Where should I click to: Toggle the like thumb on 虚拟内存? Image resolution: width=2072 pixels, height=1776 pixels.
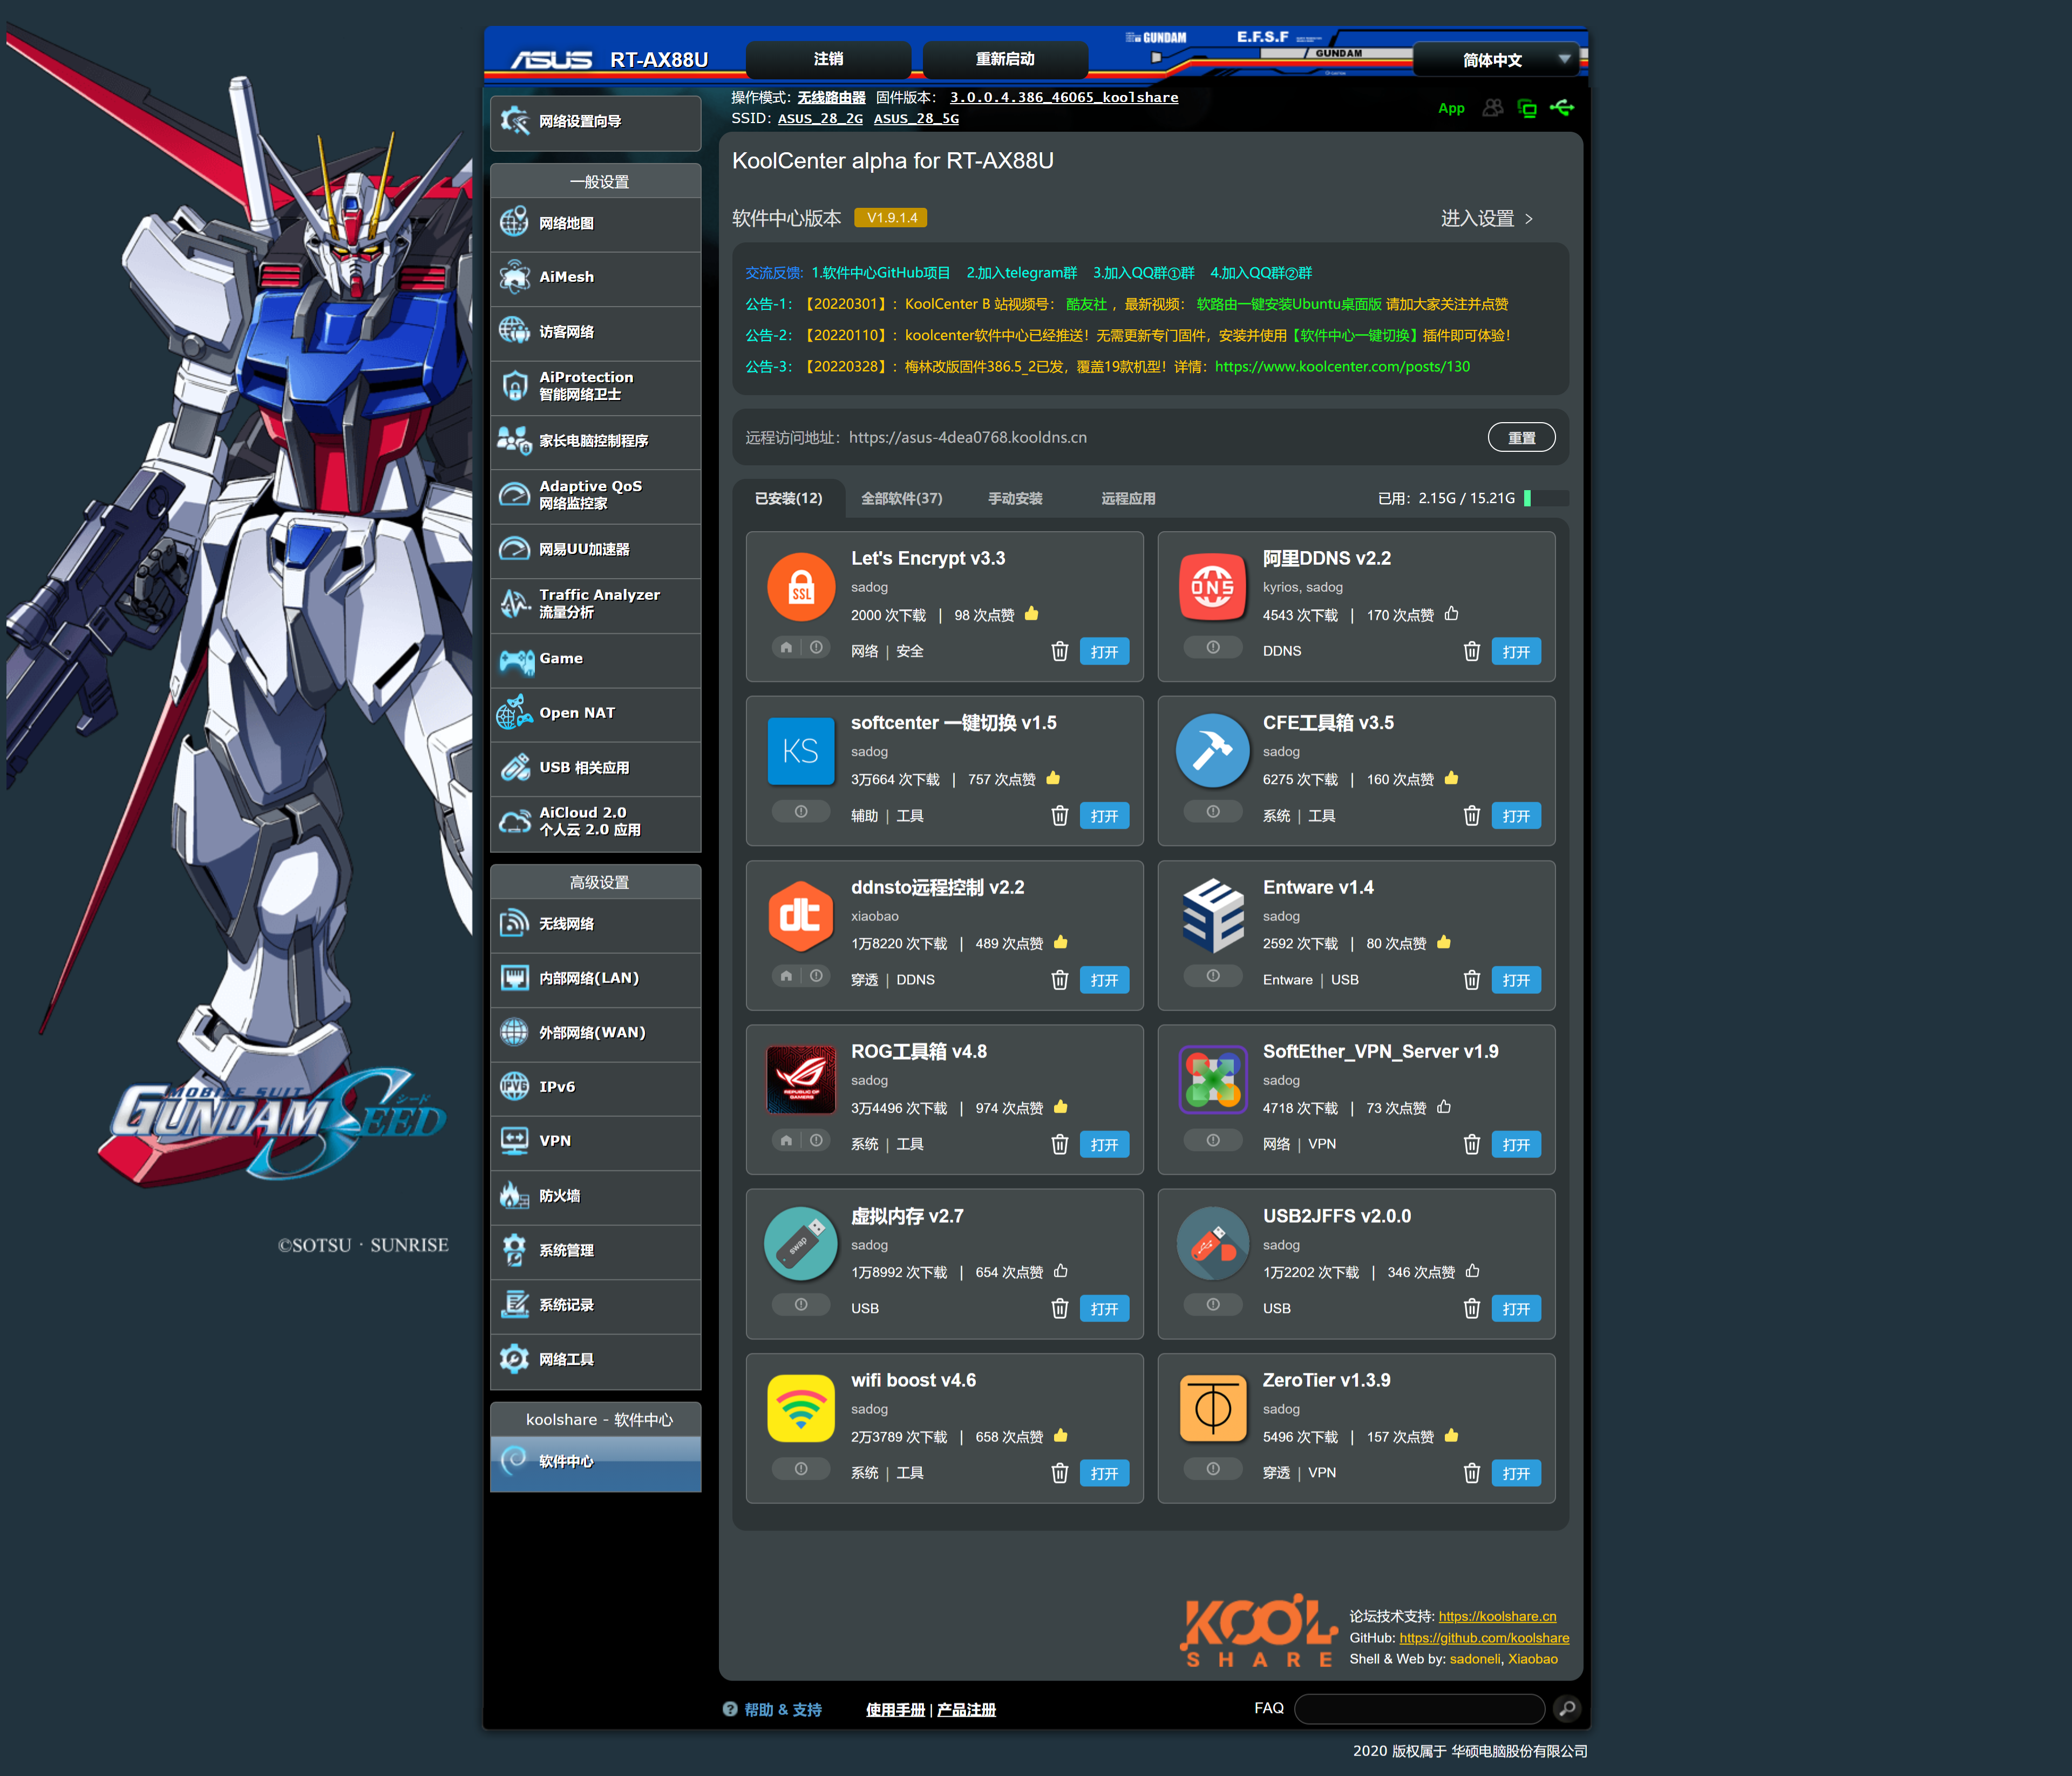[1060, 1271]
